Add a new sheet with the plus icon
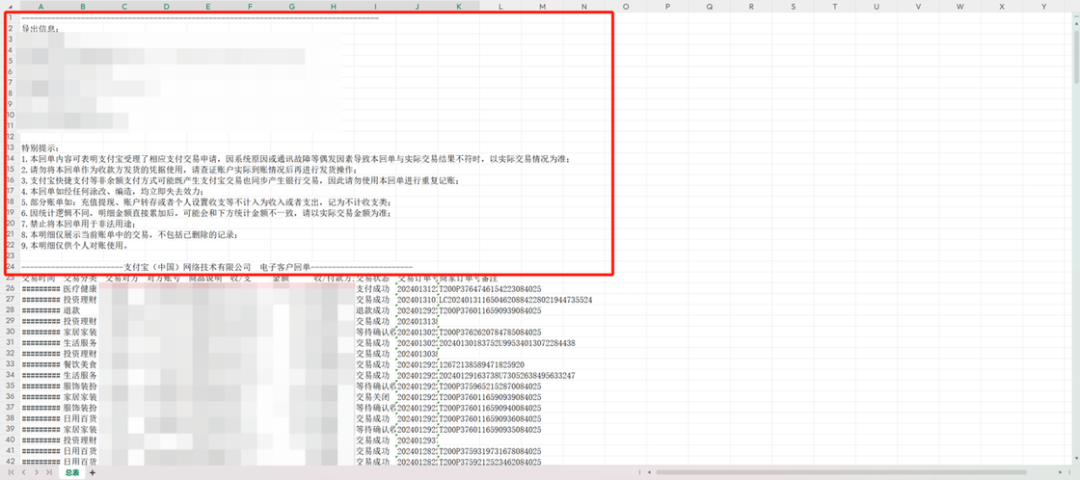The image size is (1080, 480). tap(92, 473)
